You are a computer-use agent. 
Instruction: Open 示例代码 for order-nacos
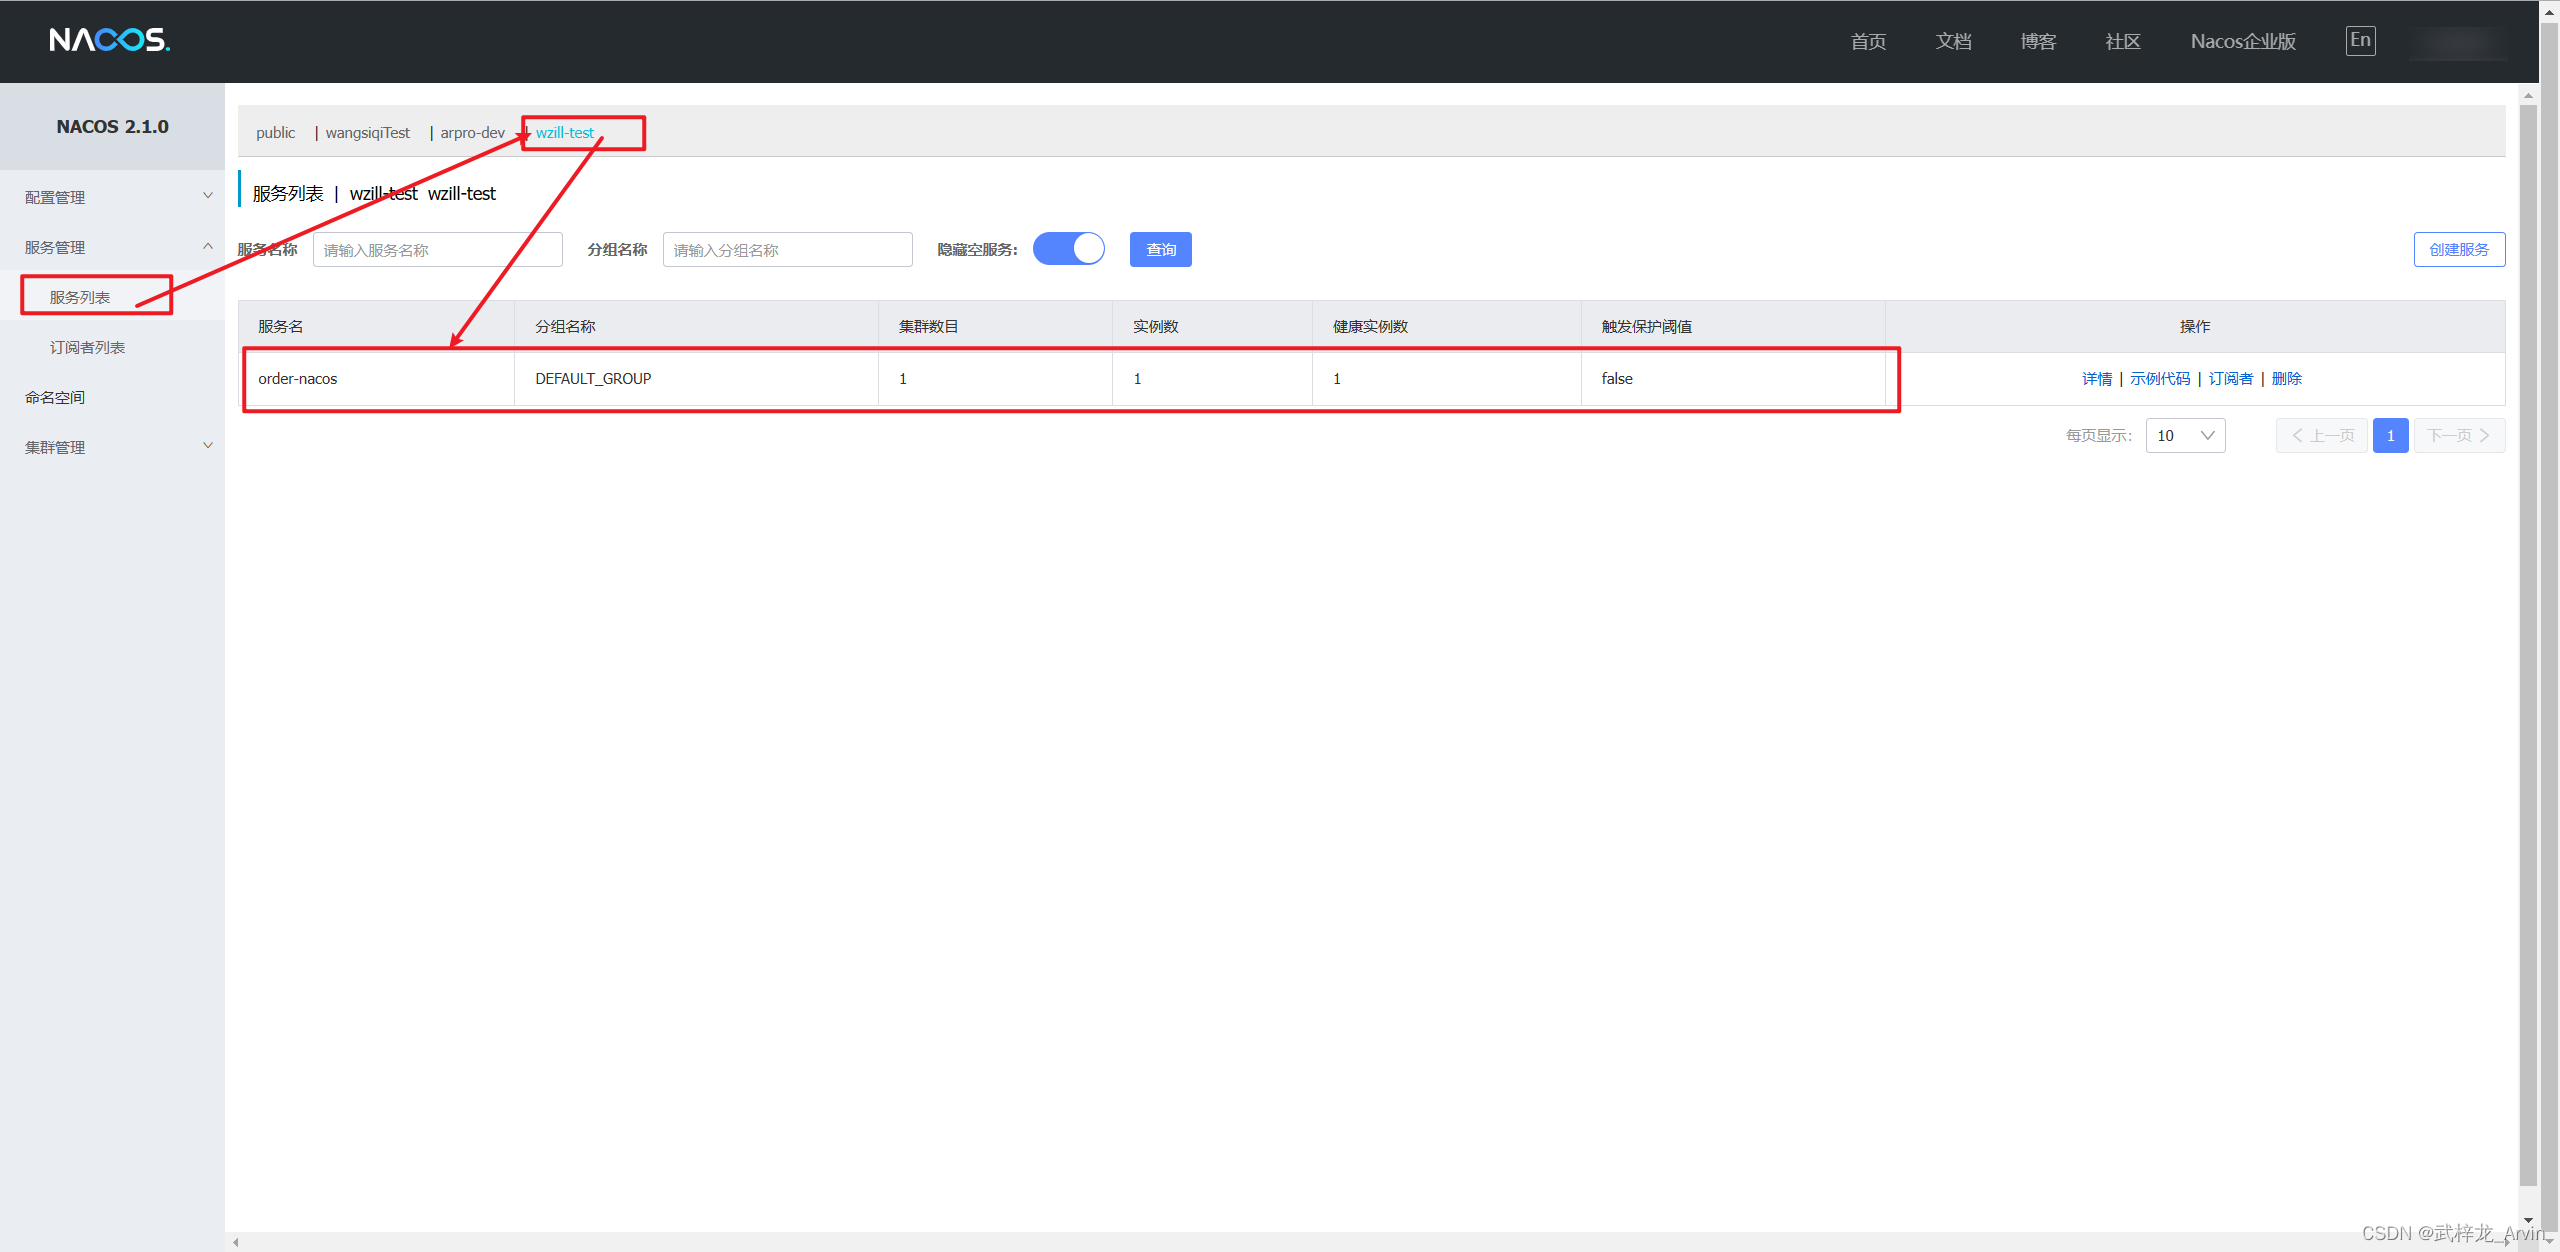pos(2160,379)
